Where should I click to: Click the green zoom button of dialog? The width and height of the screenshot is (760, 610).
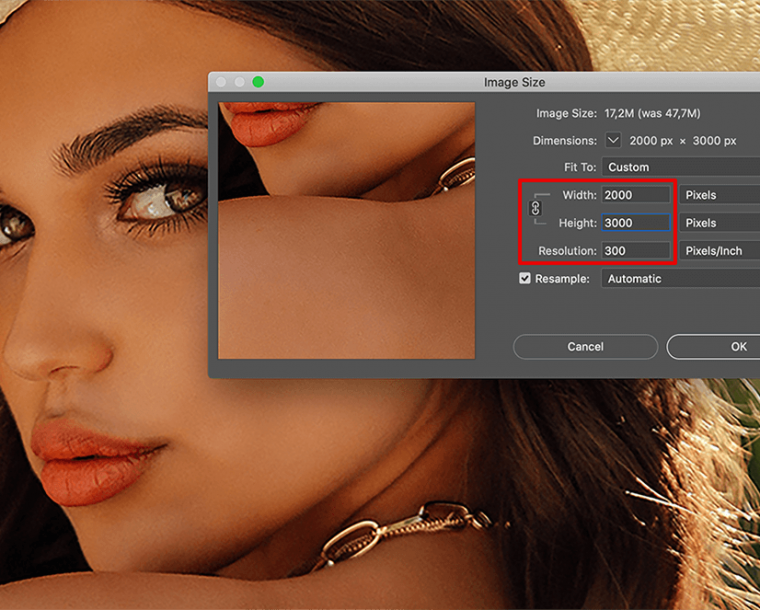pos(258,82)
